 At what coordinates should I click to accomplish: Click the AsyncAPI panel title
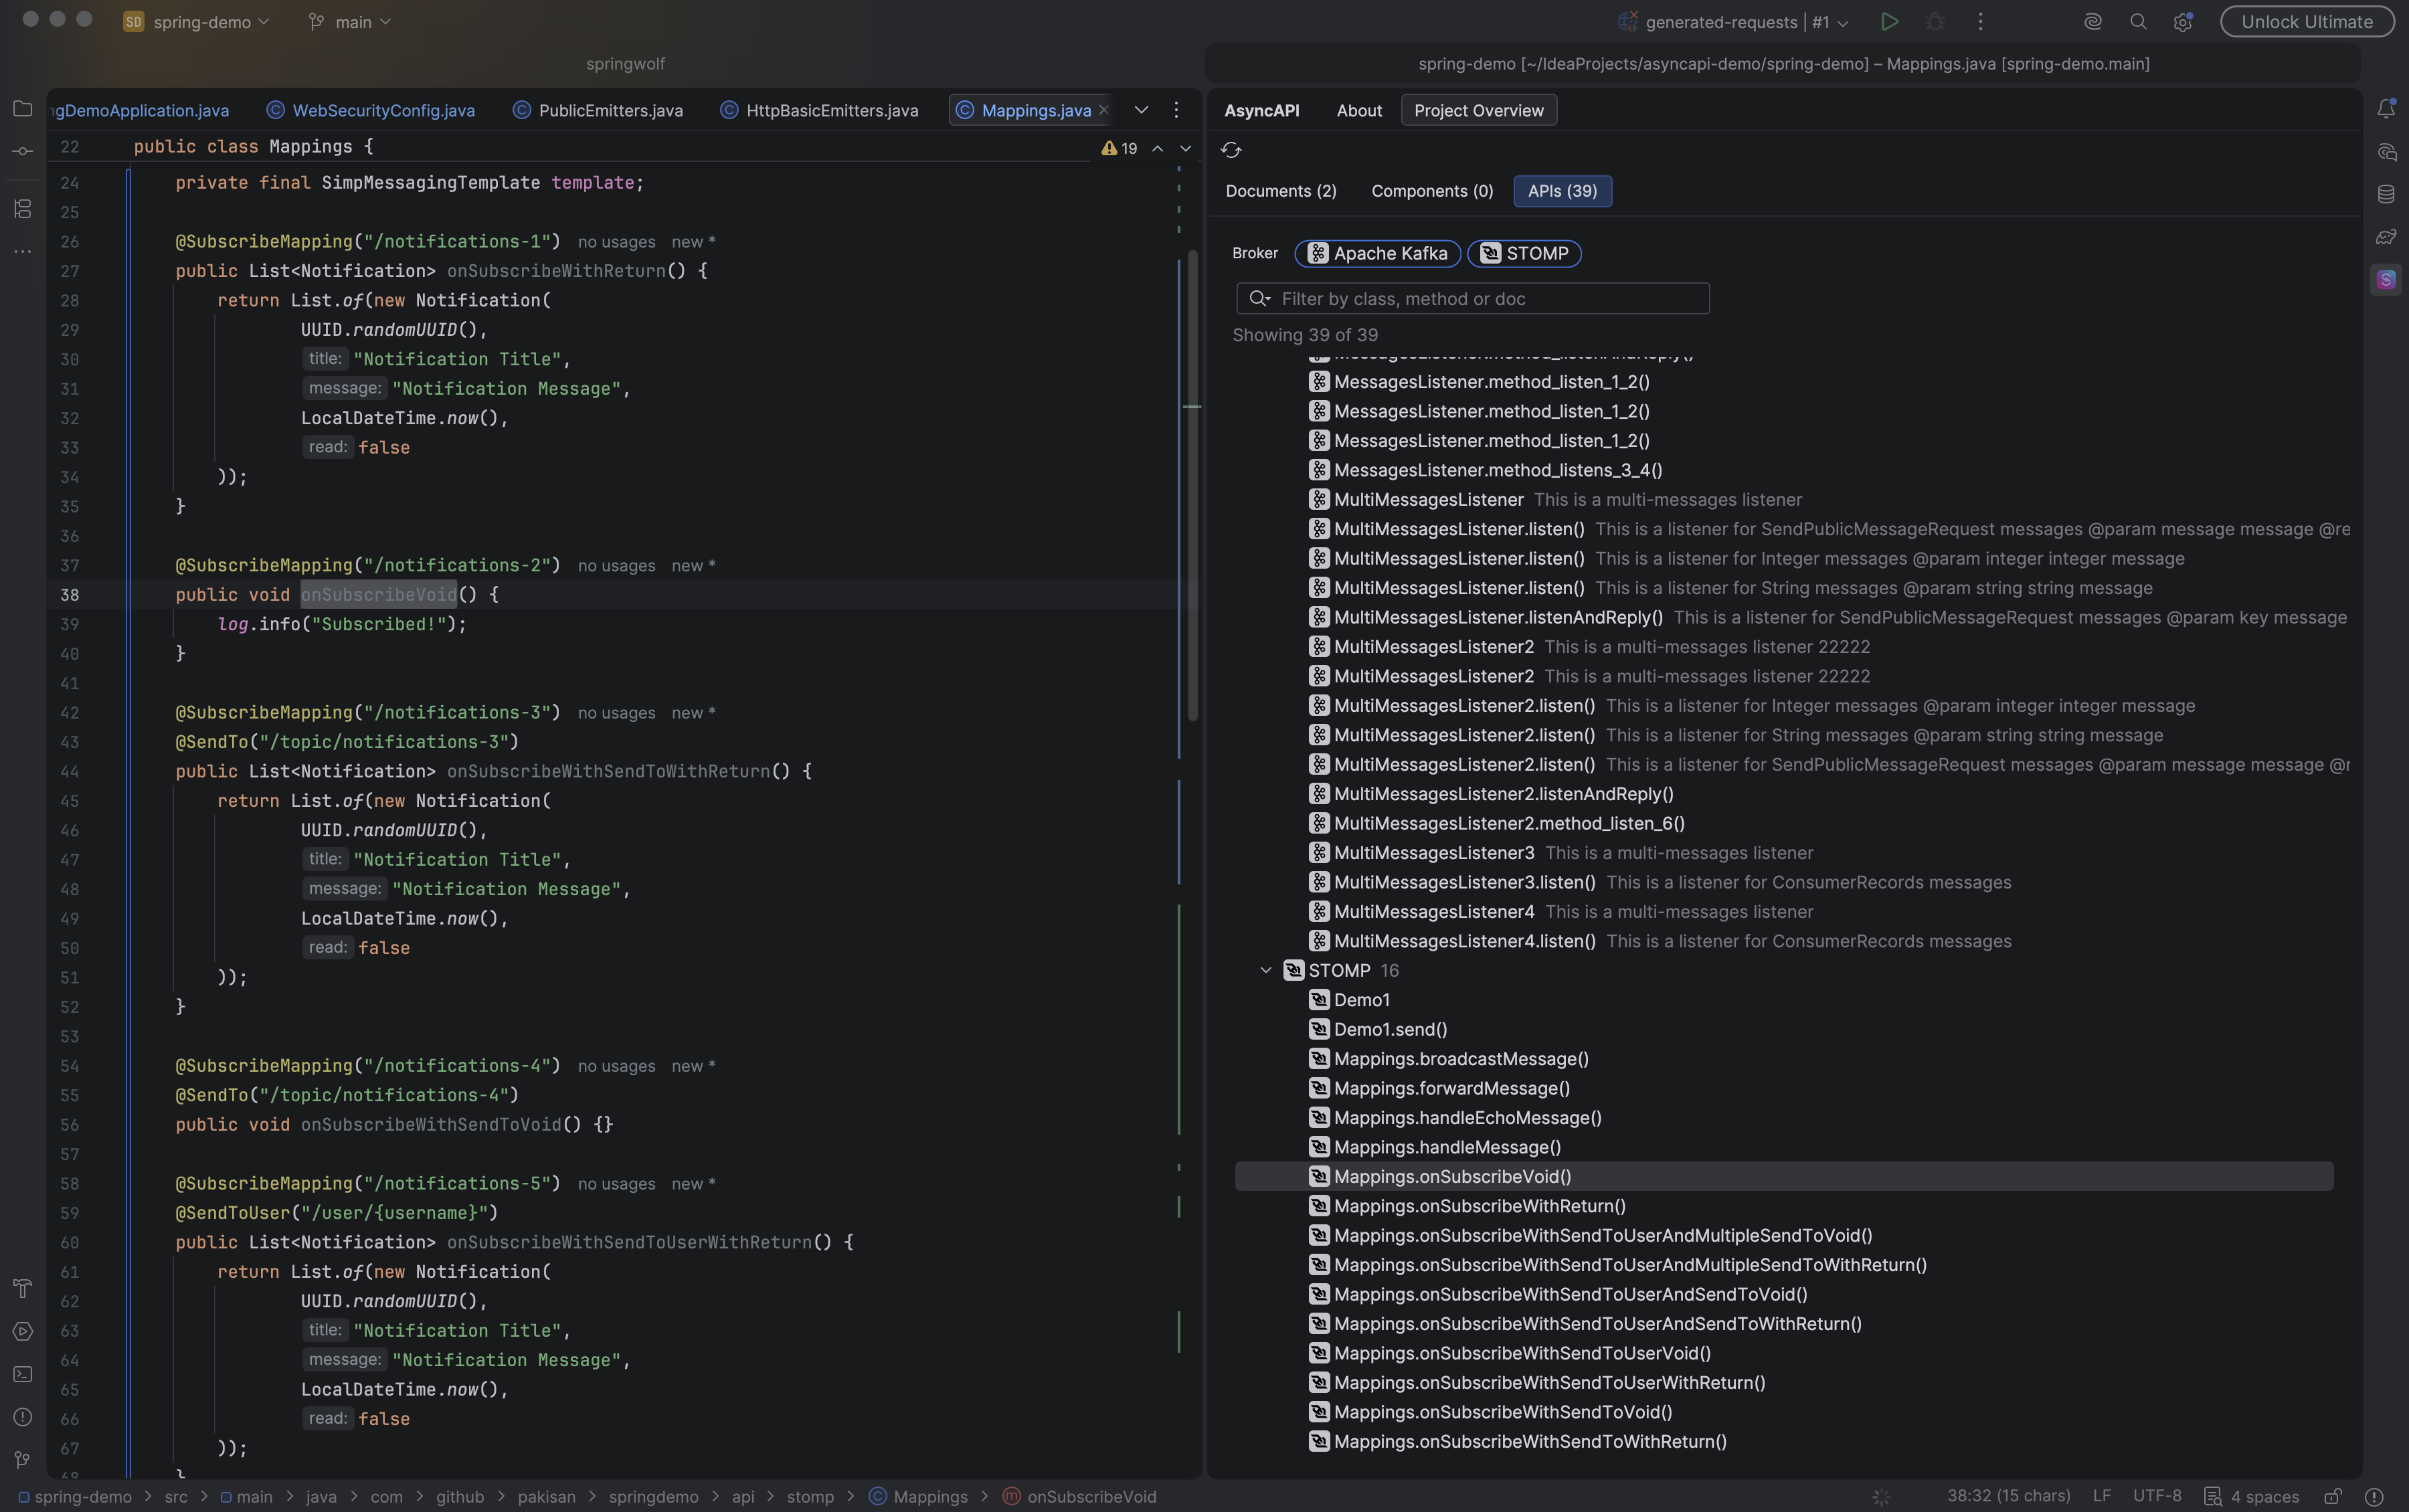[x=1262, y=110]
